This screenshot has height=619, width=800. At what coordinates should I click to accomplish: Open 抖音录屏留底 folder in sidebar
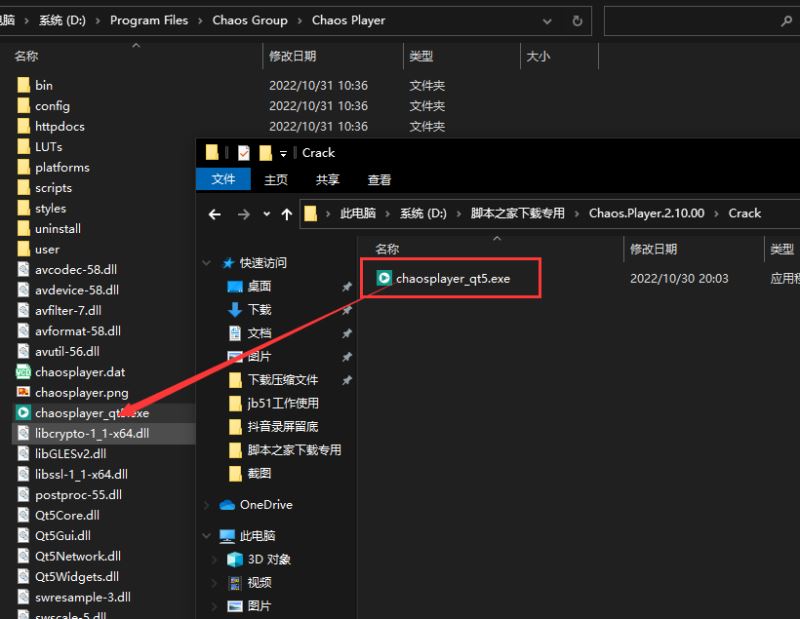[283, 427]
